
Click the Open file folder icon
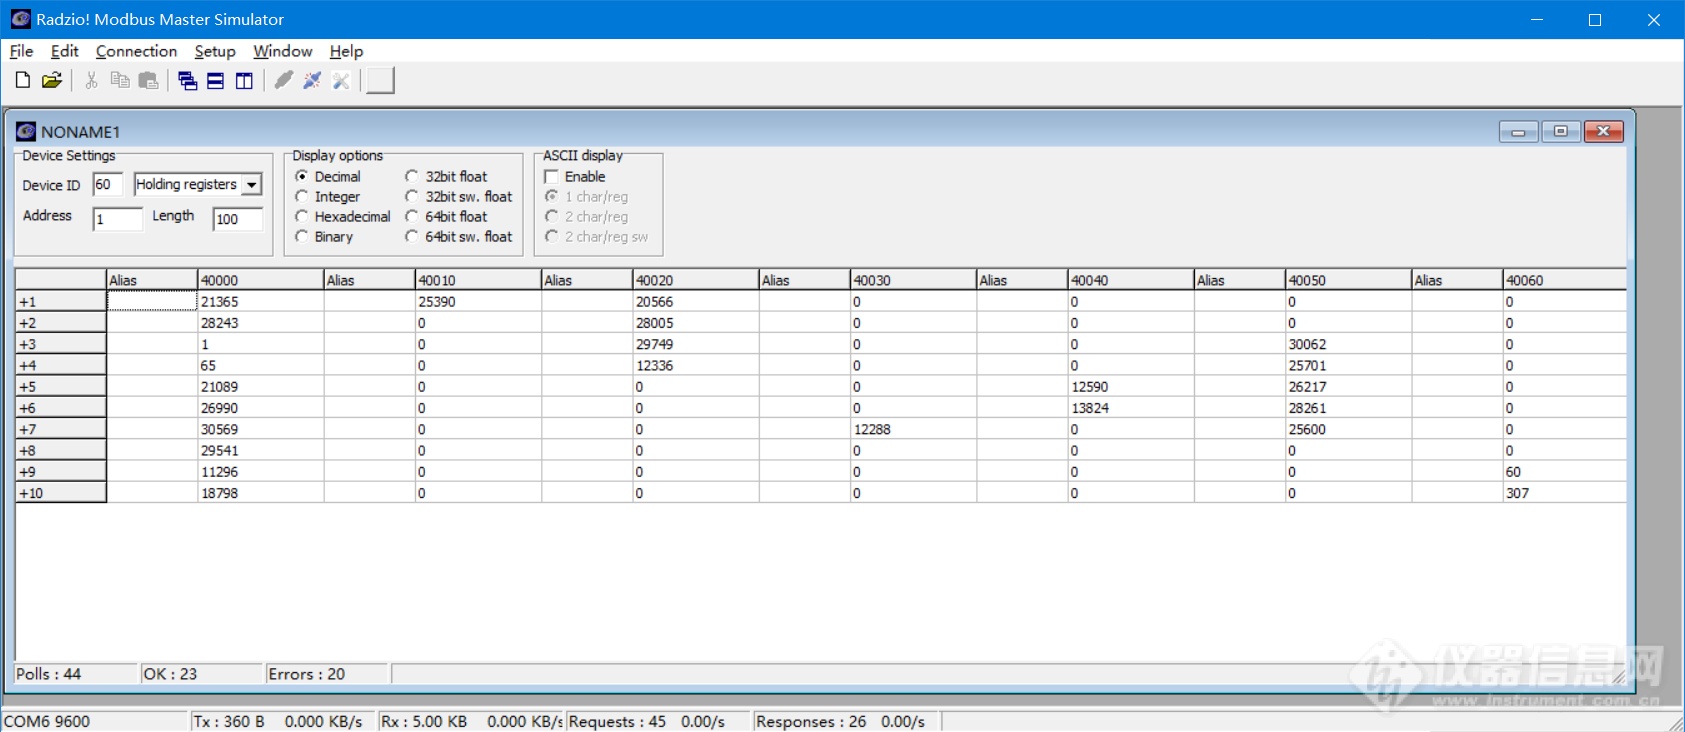pyautogui.click(x=52, y=81)
